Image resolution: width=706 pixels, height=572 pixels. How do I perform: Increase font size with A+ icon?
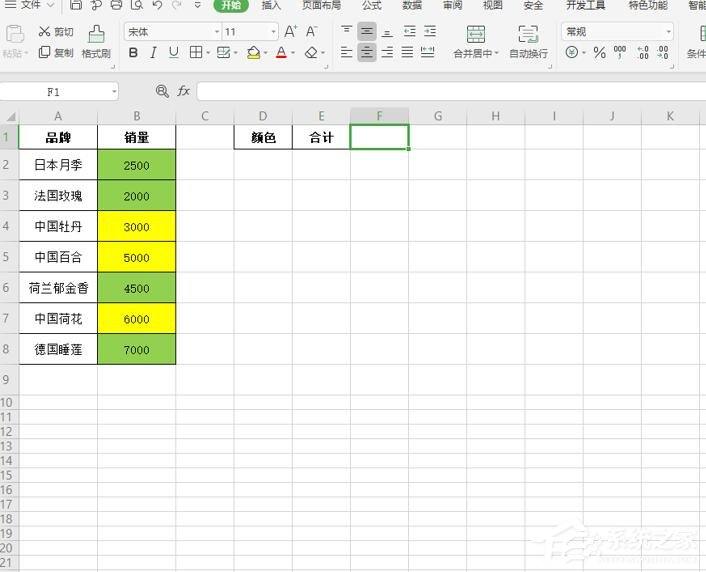tap(290, 32)
